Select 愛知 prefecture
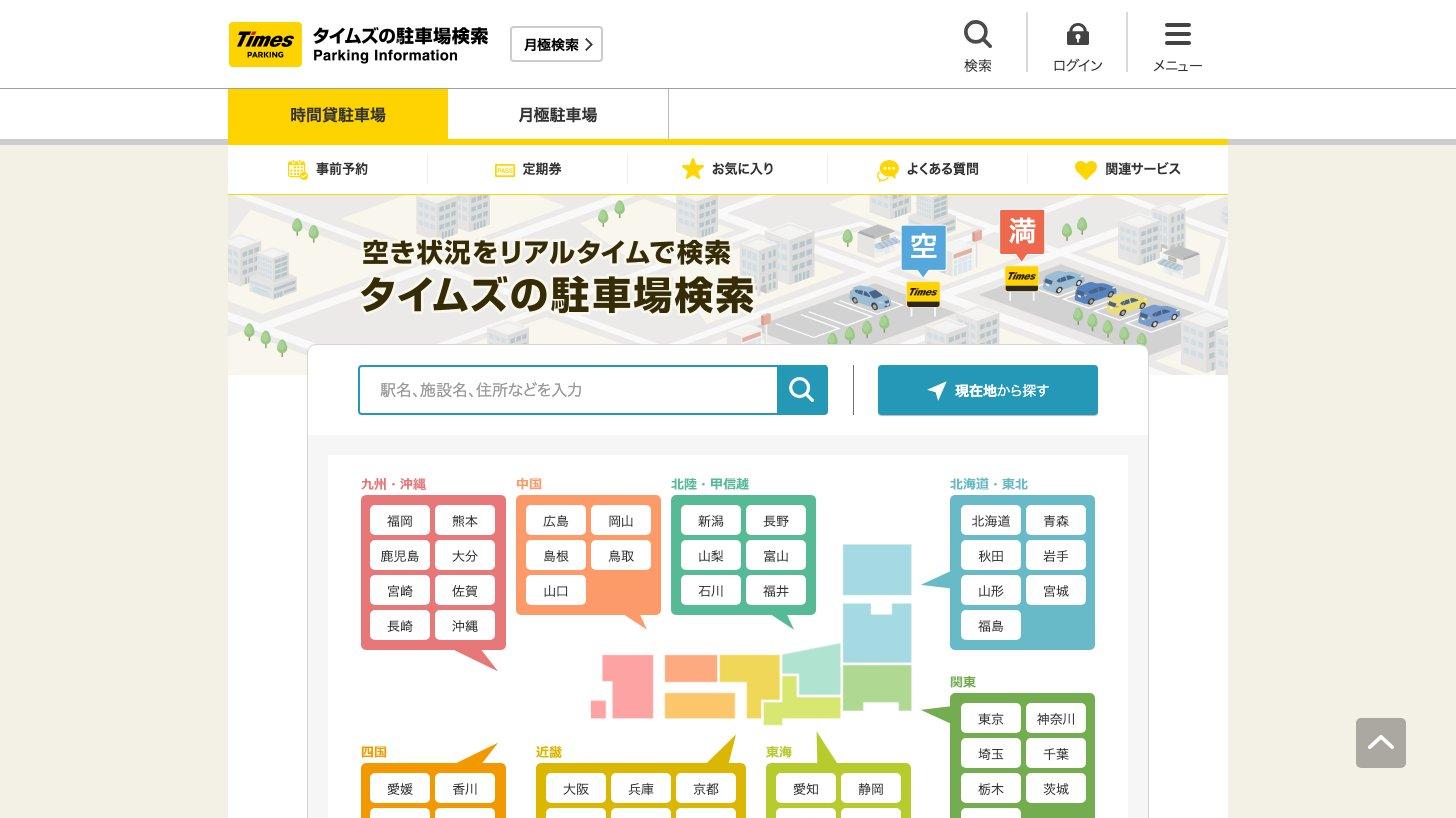The image size is (1456, 818). coord(806,789)
